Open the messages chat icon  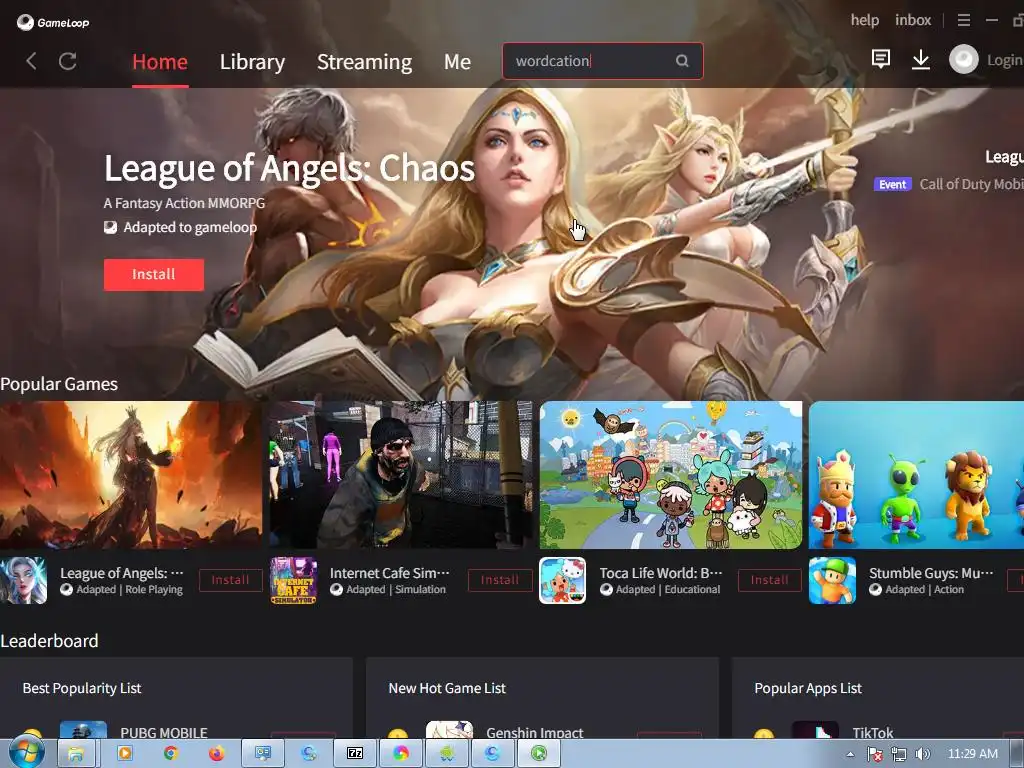(x=881, y=59)
